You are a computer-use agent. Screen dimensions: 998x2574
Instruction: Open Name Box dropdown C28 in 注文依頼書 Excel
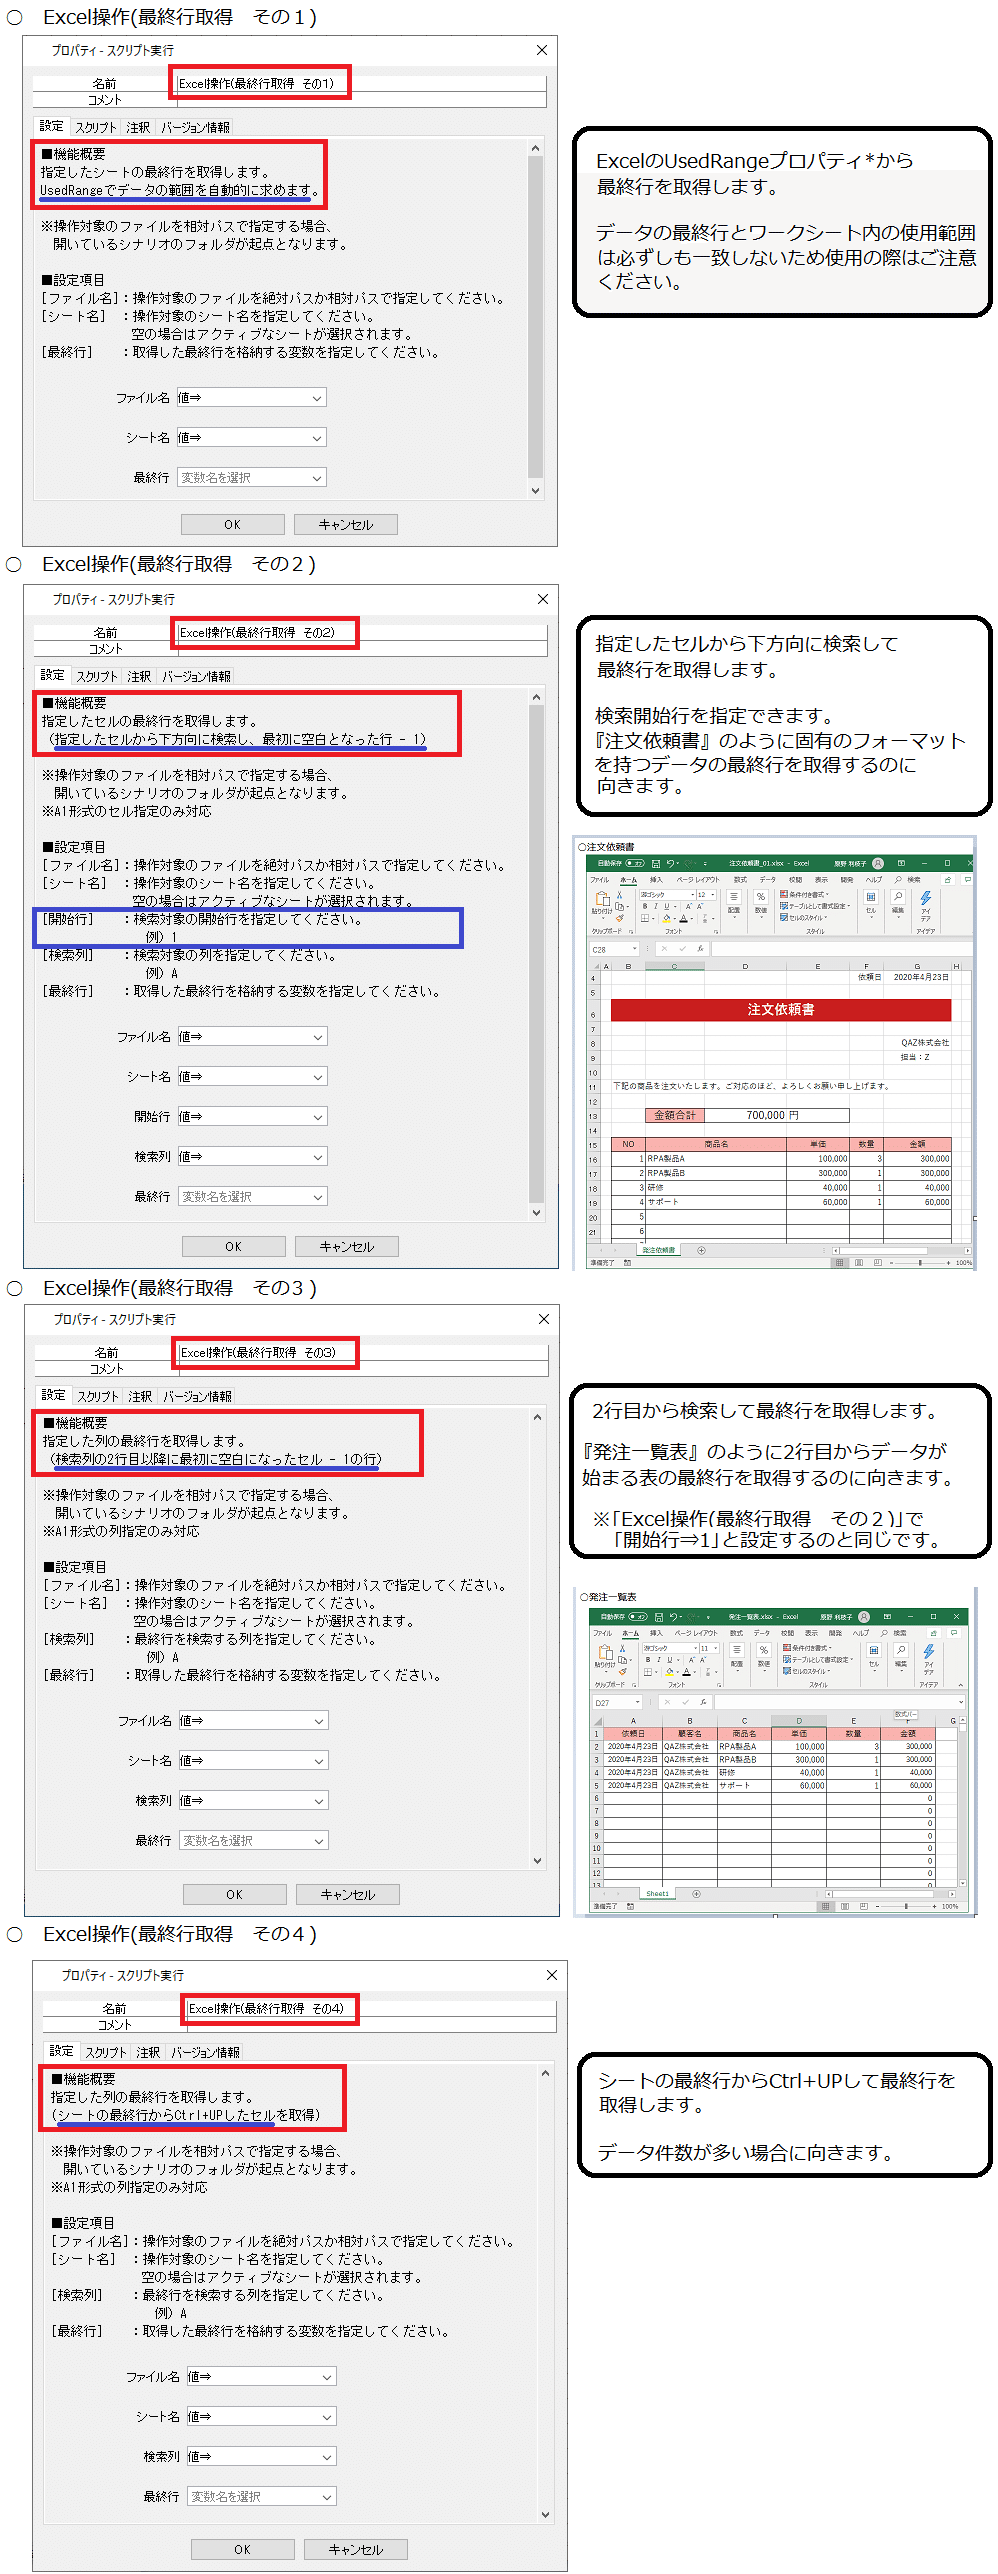[x=635, y=949]
